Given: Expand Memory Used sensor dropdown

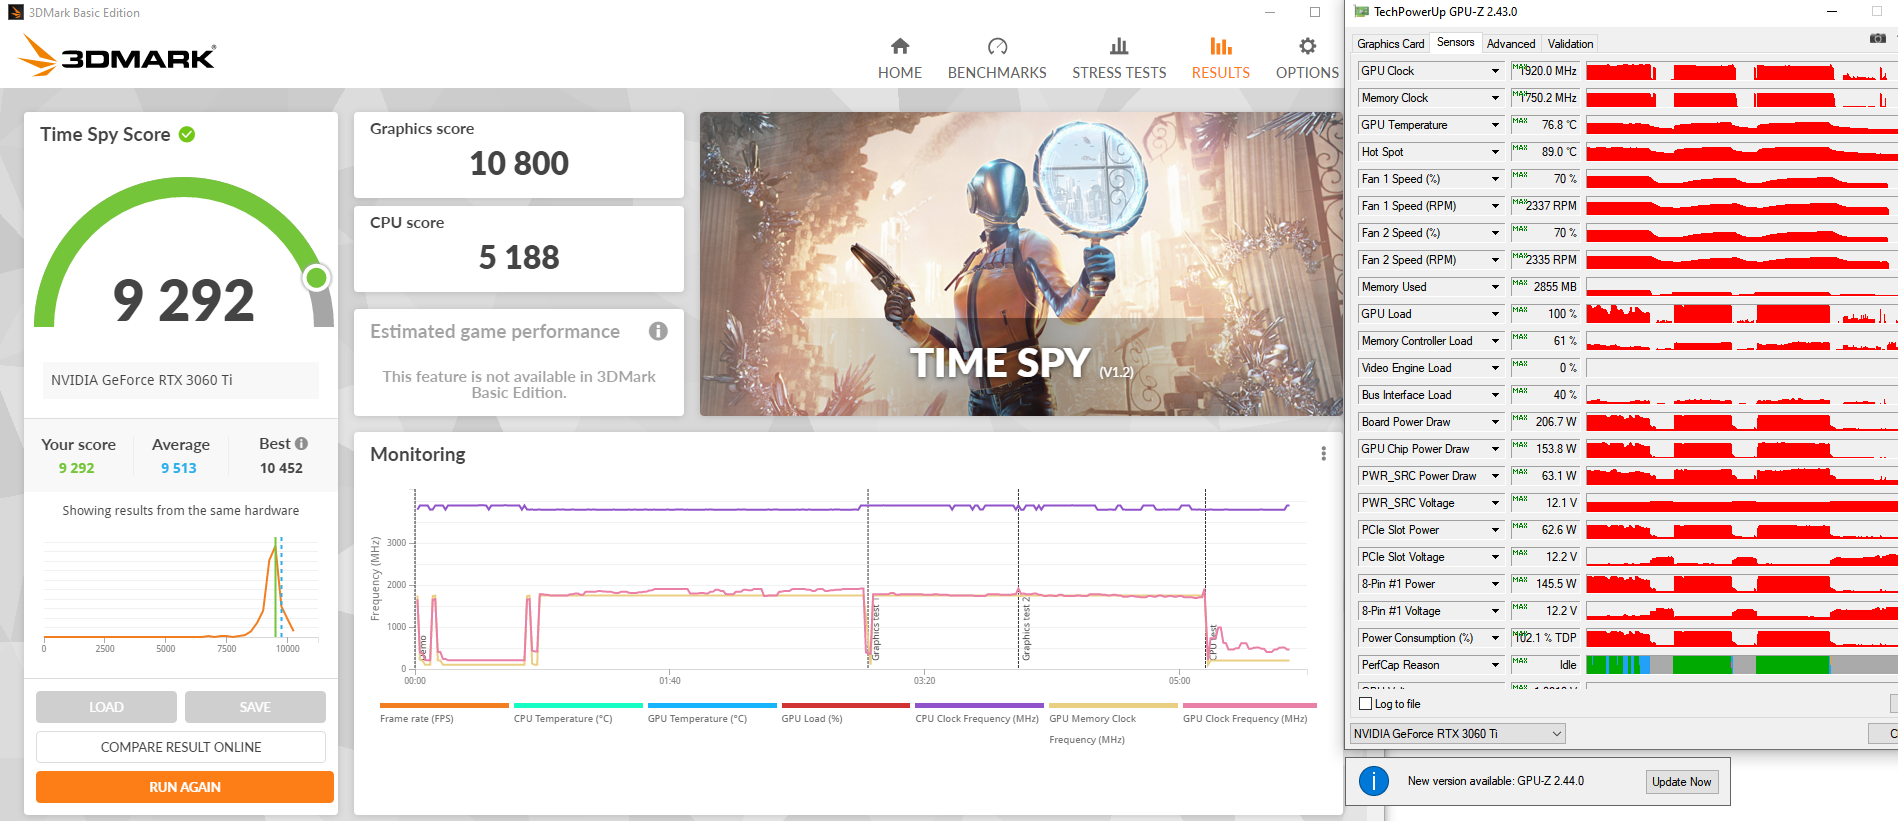Looking at the screenshot, I should point(1495,287).
